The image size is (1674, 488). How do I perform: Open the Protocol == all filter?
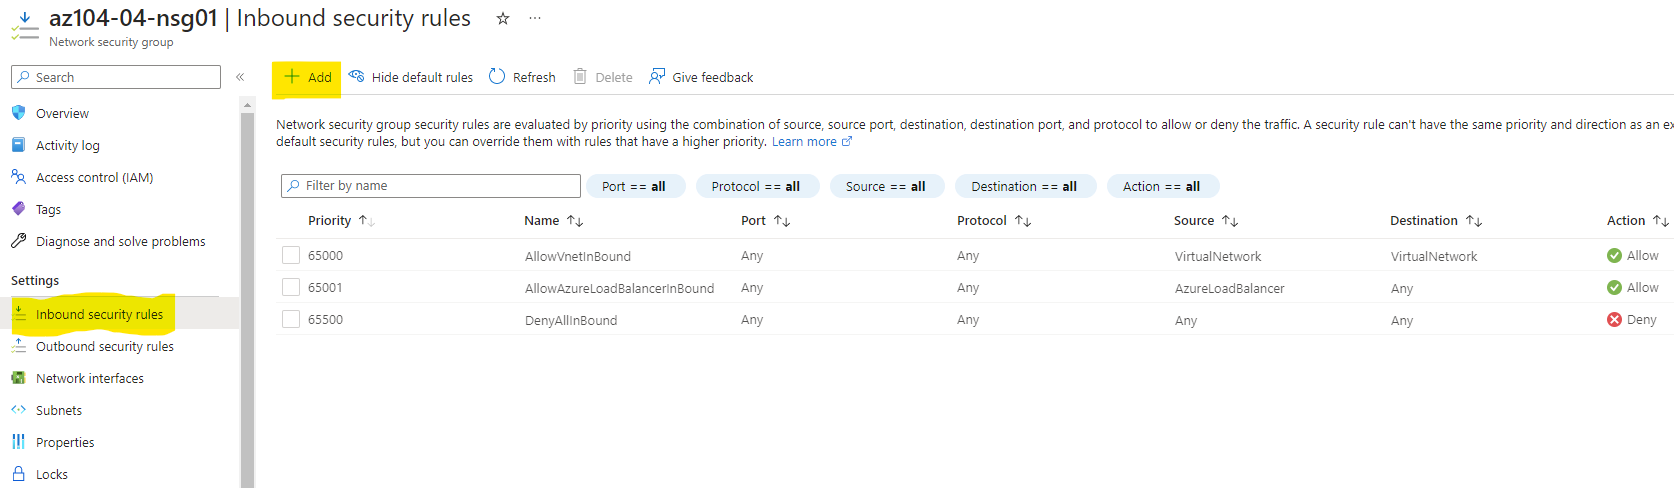756,186
